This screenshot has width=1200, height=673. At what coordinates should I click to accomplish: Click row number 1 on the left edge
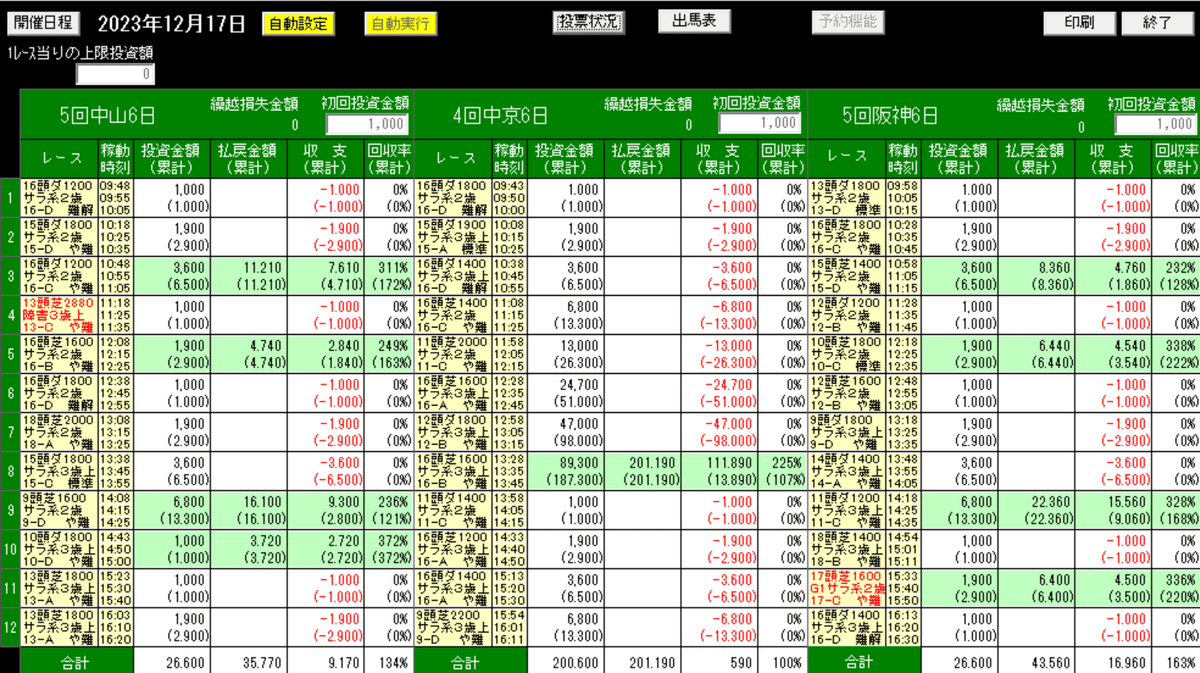(x=10, y=198)
